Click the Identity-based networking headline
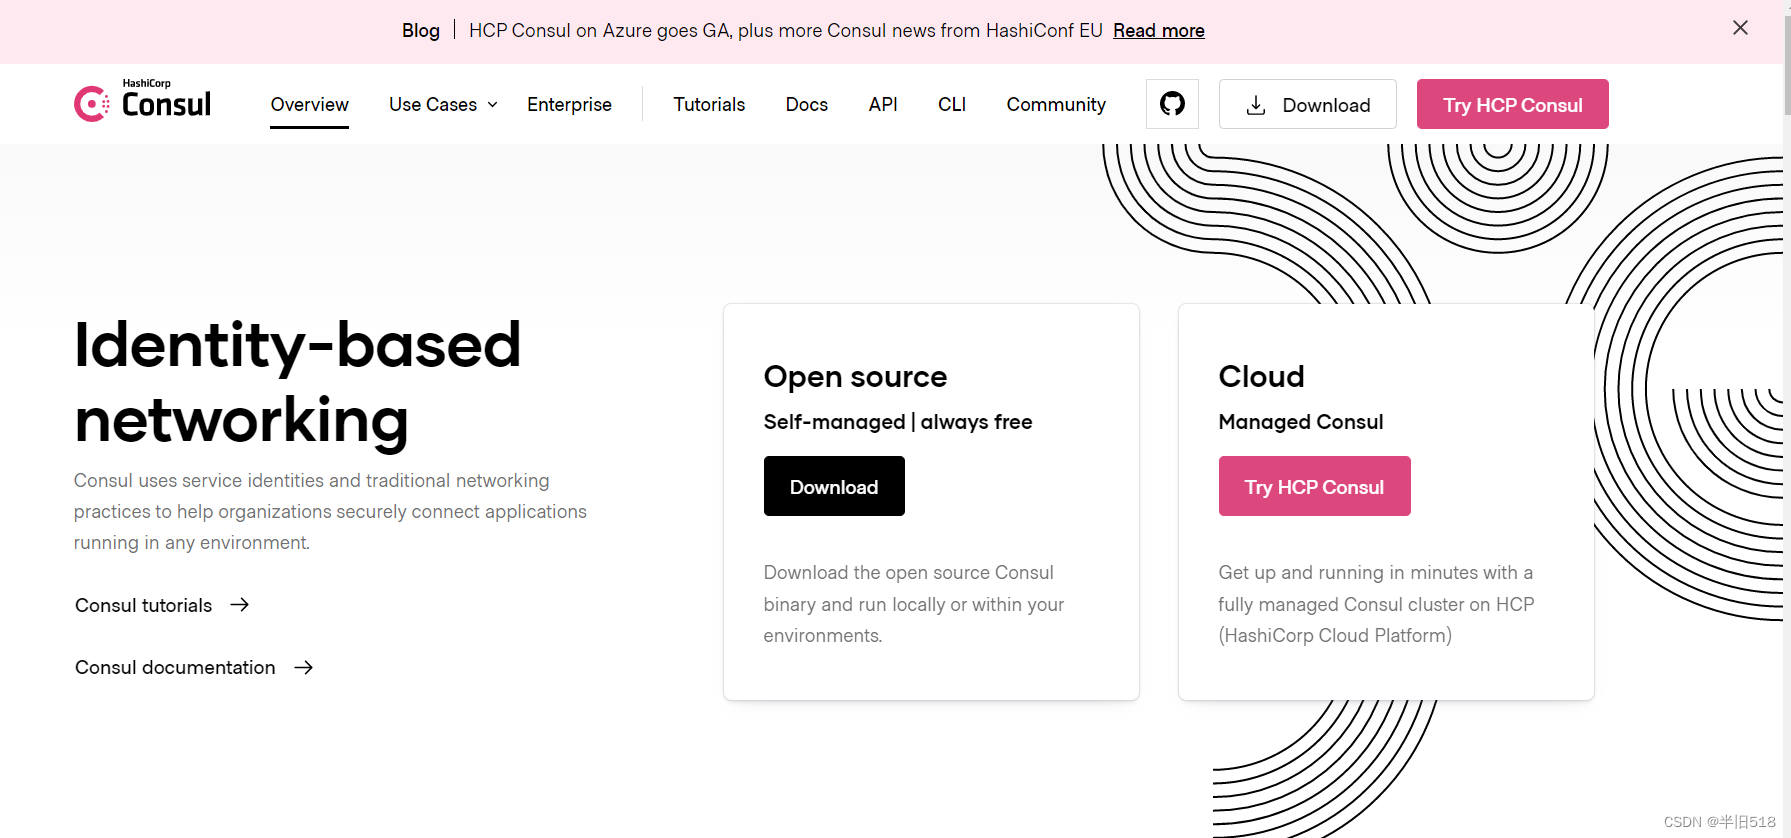The height and width of the screenshot is (838, 1791). tap(297, 382)
